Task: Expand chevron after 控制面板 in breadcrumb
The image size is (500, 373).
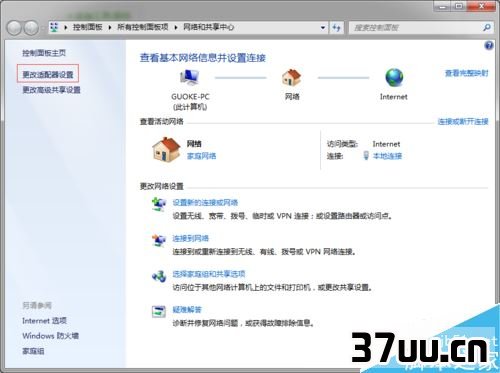Action: pos(110,28)
